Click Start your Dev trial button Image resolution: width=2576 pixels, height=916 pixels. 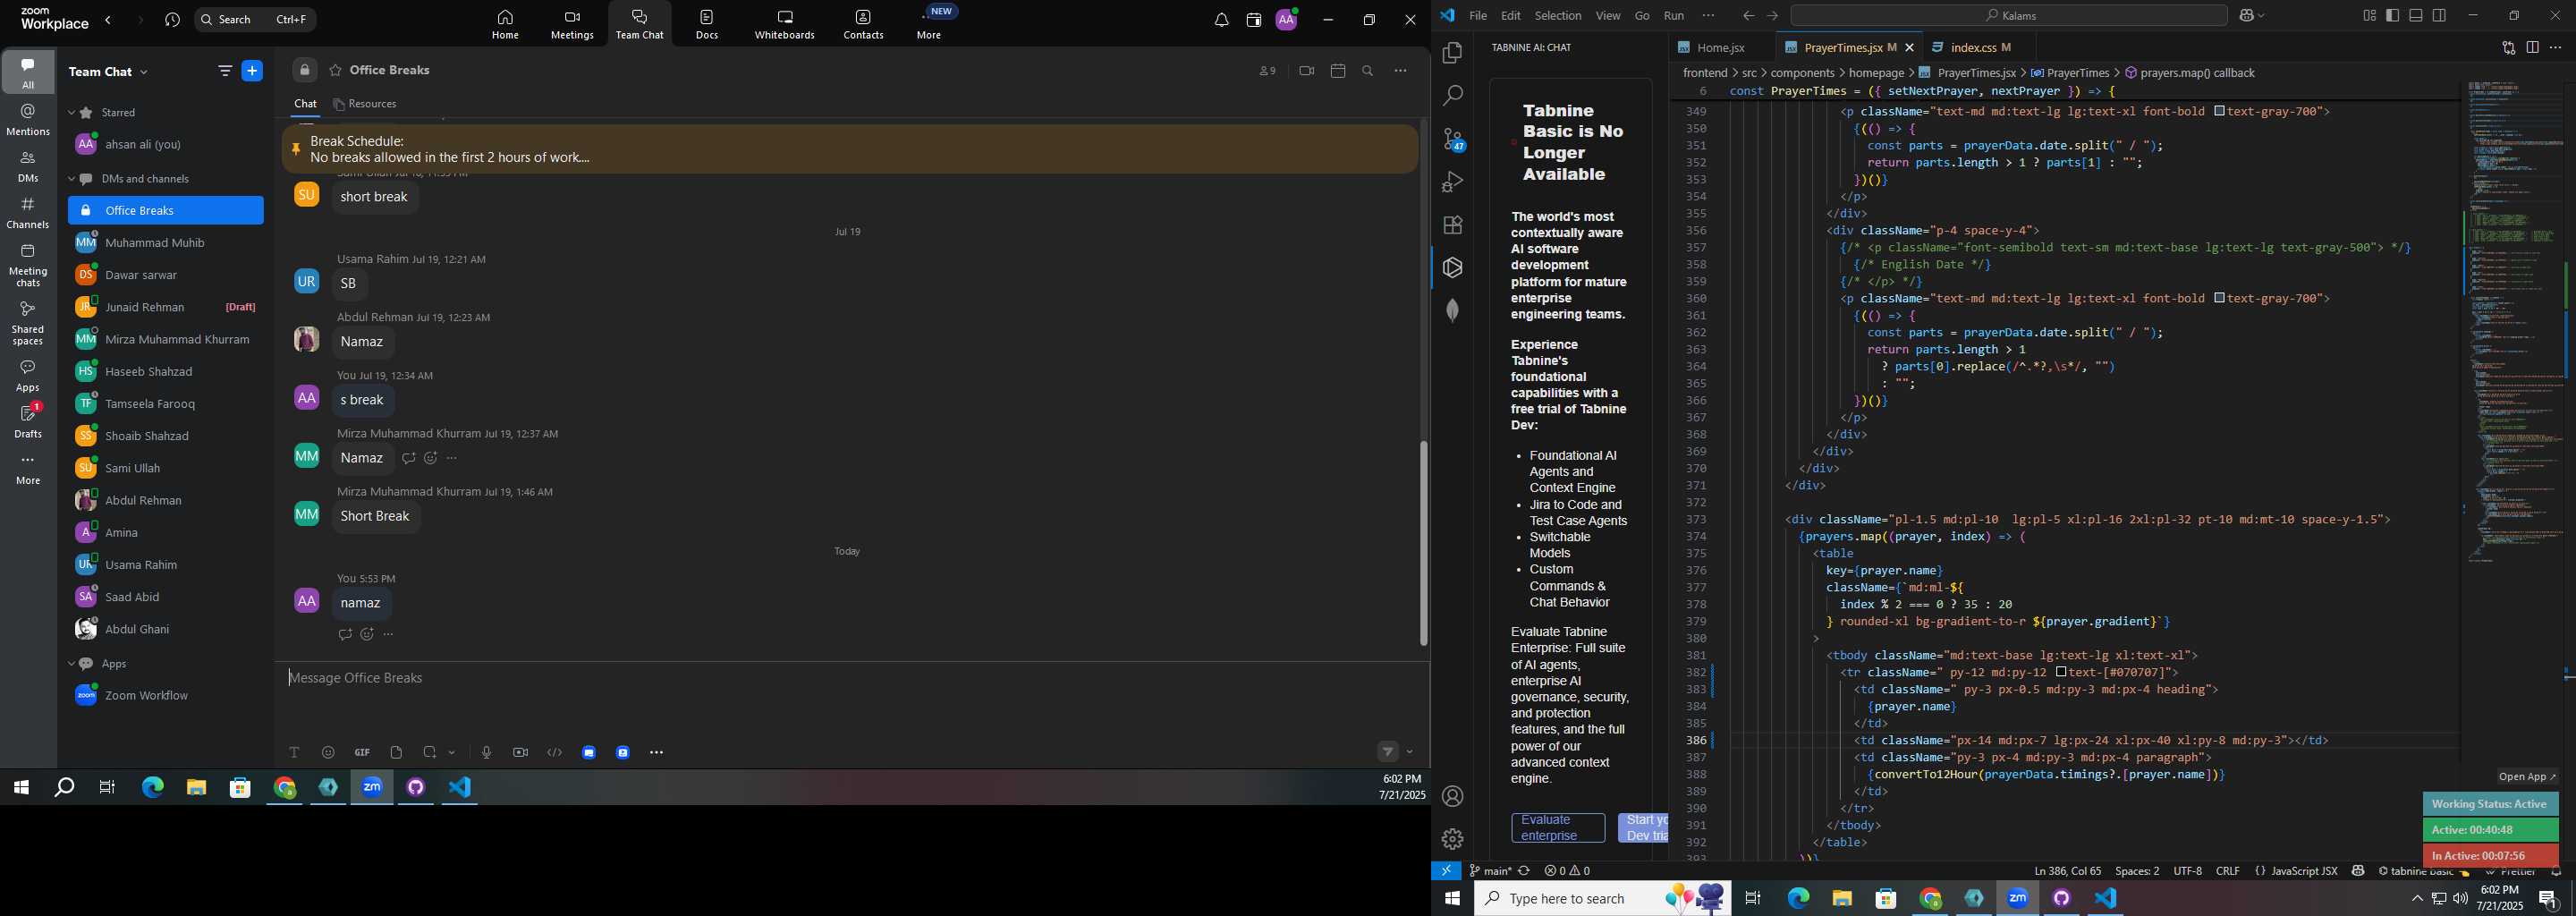point(1642,828)
